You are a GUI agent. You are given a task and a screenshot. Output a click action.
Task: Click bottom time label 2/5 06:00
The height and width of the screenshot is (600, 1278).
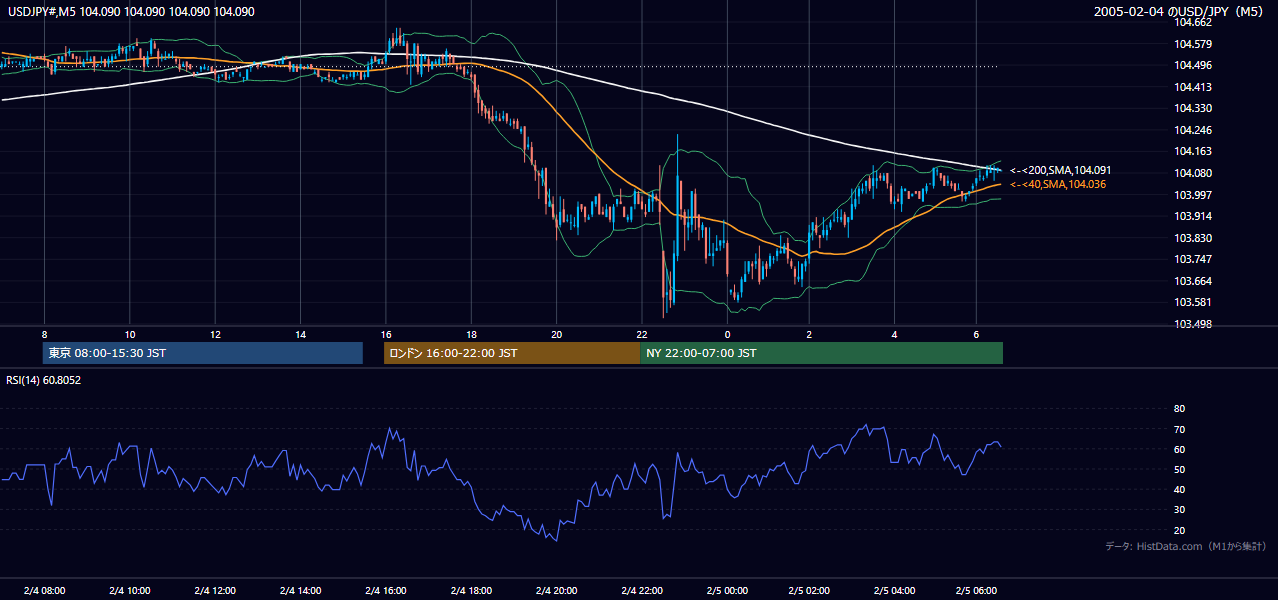coord(977,591)
